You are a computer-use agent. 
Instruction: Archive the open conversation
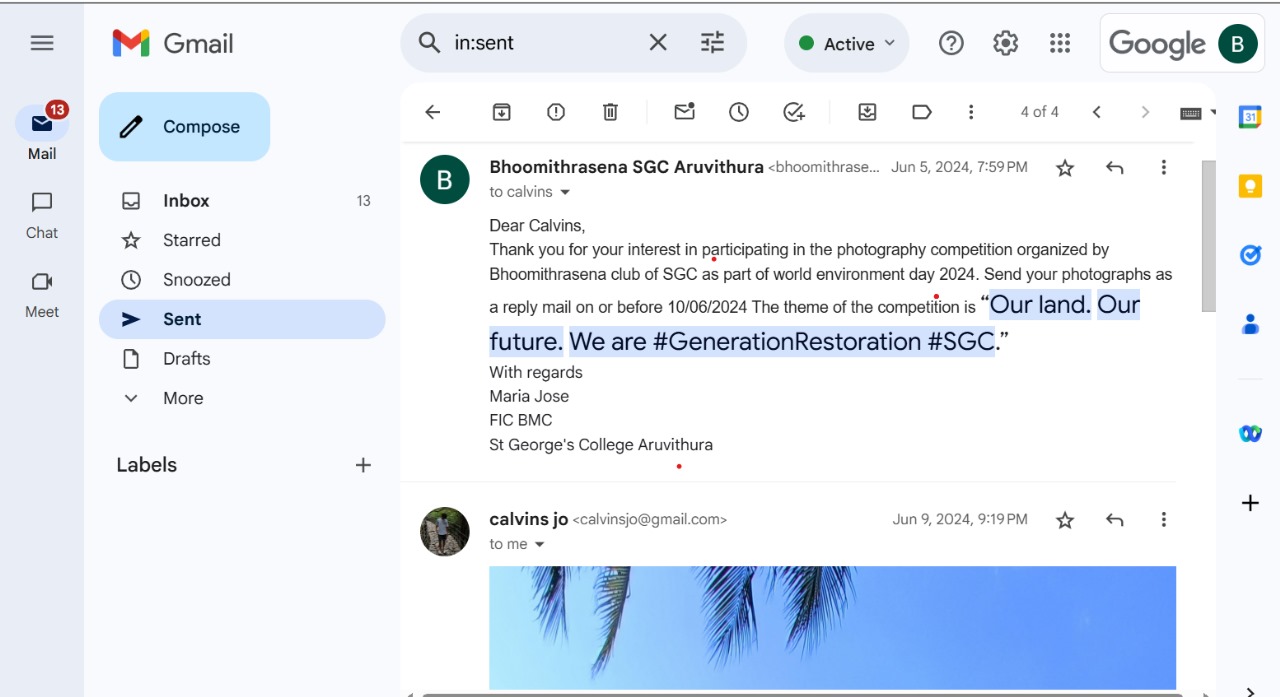click(501, 112)
